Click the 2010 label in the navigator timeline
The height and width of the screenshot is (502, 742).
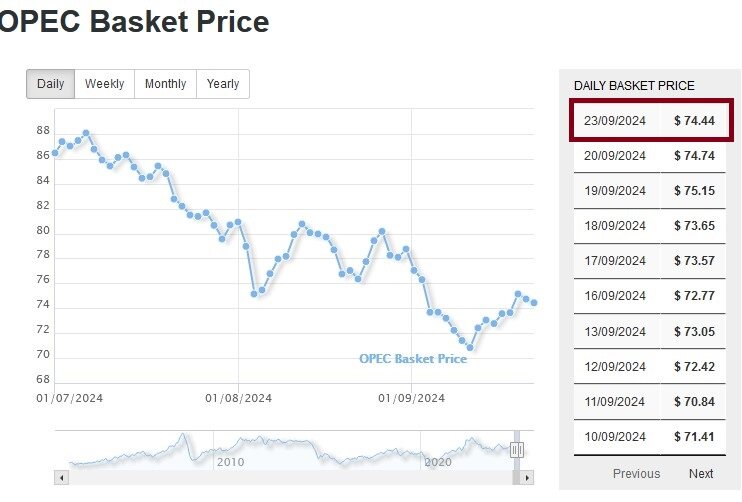(230, 462)
